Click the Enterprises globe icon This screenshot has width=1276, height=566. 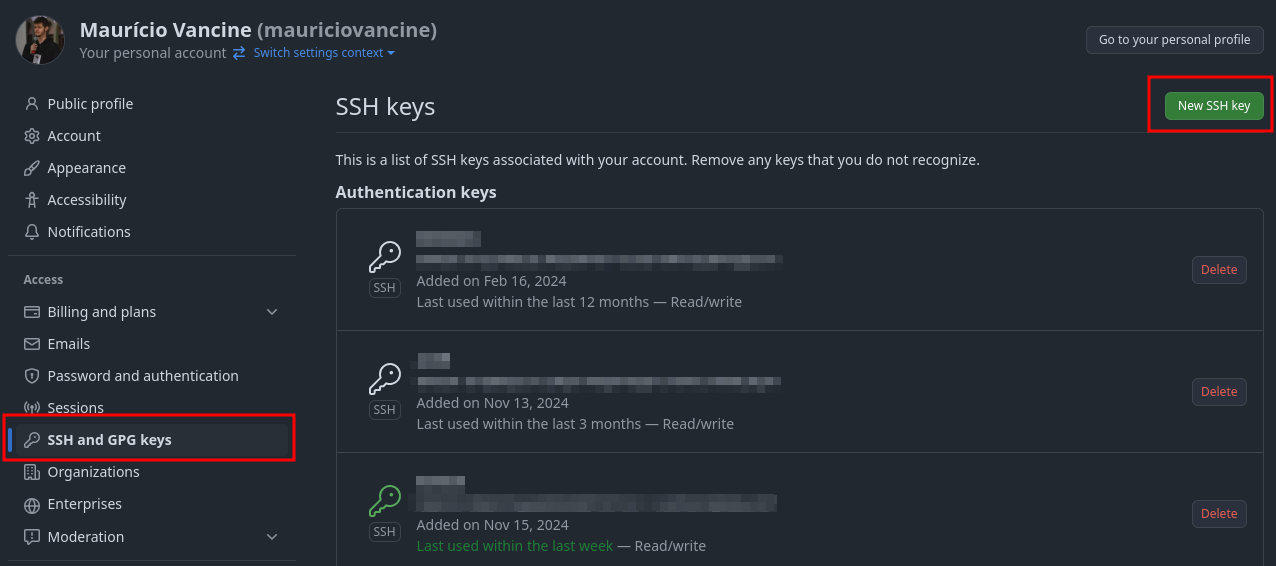click(x=32, y=504)
